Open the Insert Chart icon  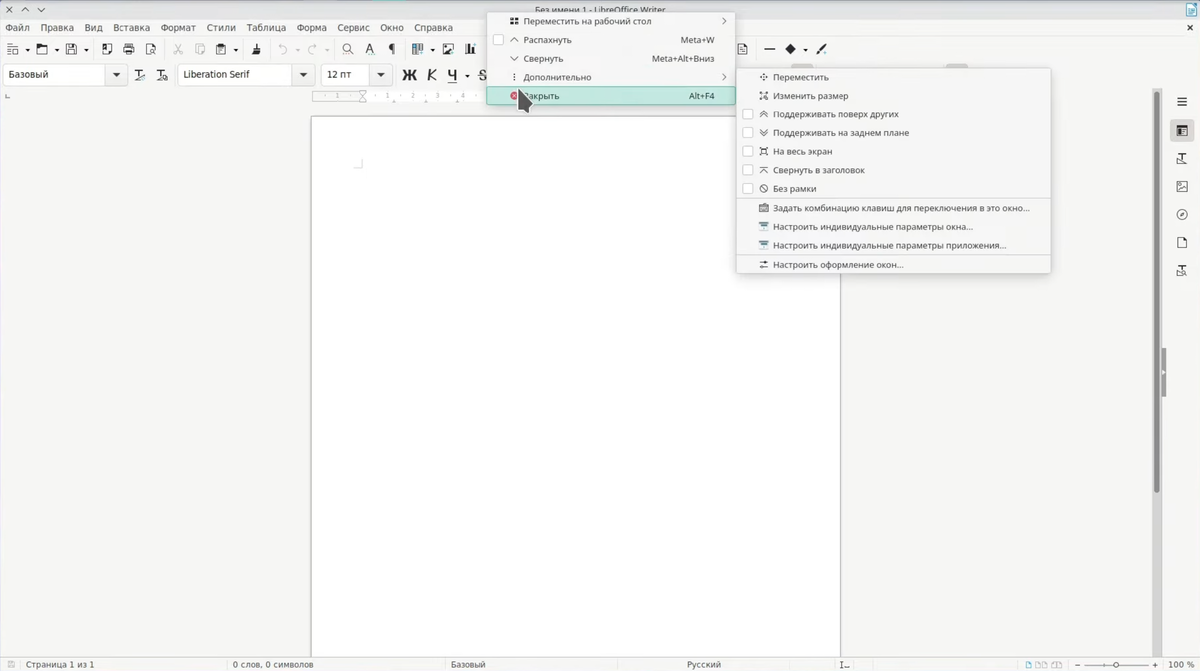pos(470,49)
